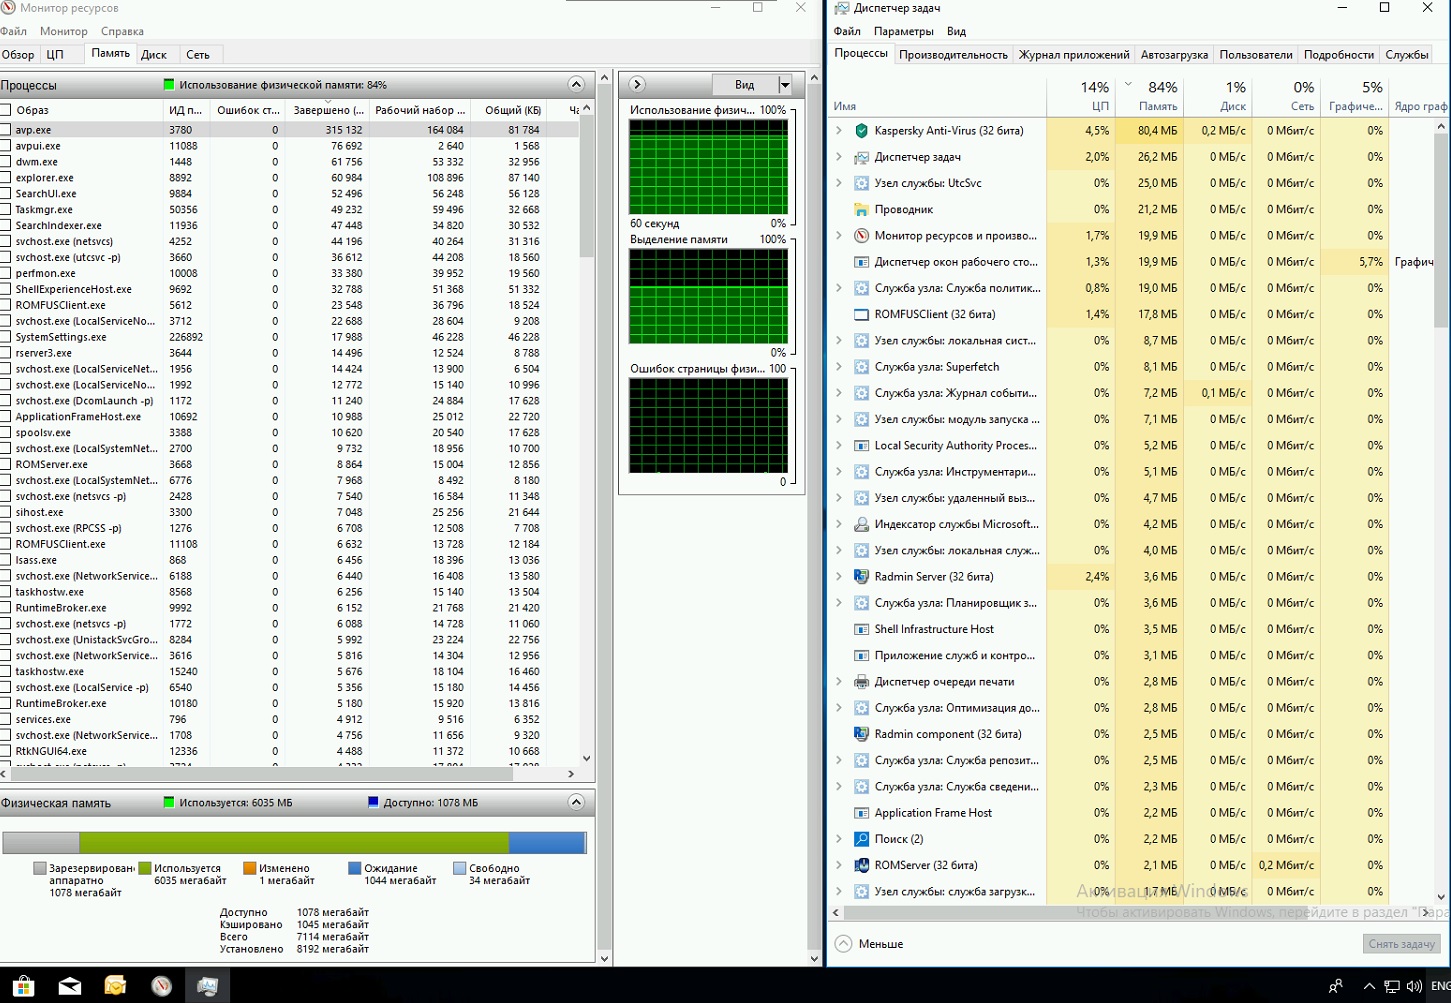
Task: Check the rserver3.exe process checkbox
Action: coord(6,353)
